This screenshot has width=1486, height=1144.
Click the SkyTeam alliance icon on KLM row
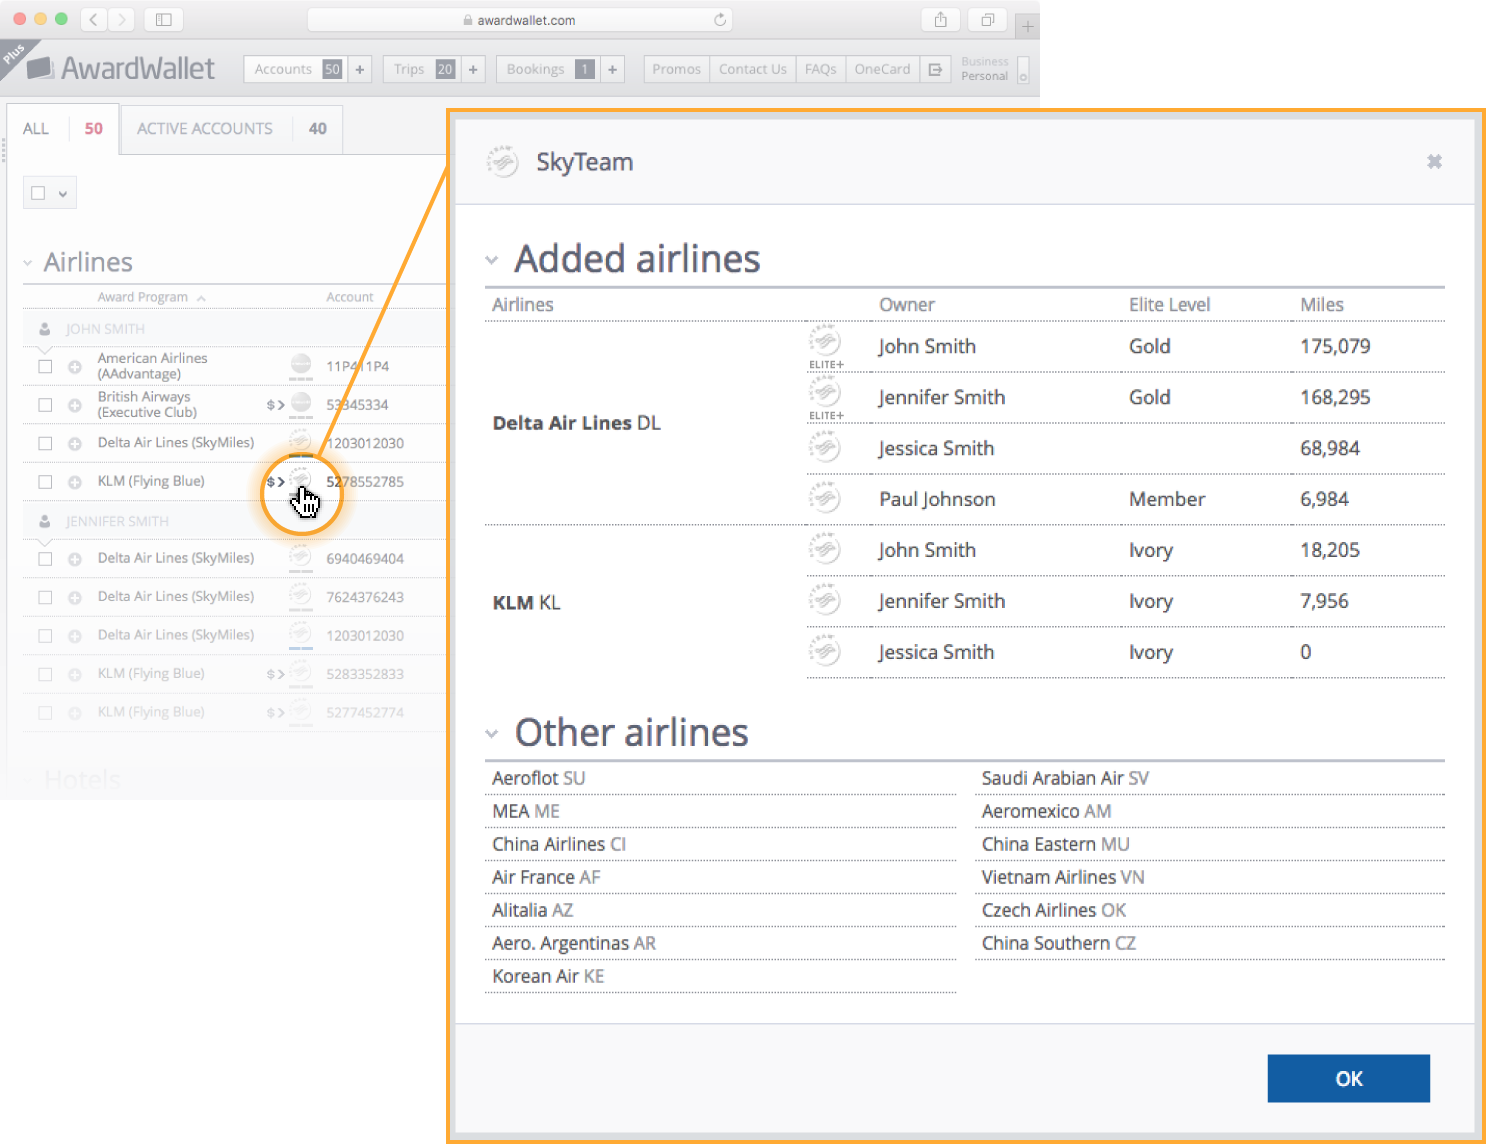click(300, 480)
